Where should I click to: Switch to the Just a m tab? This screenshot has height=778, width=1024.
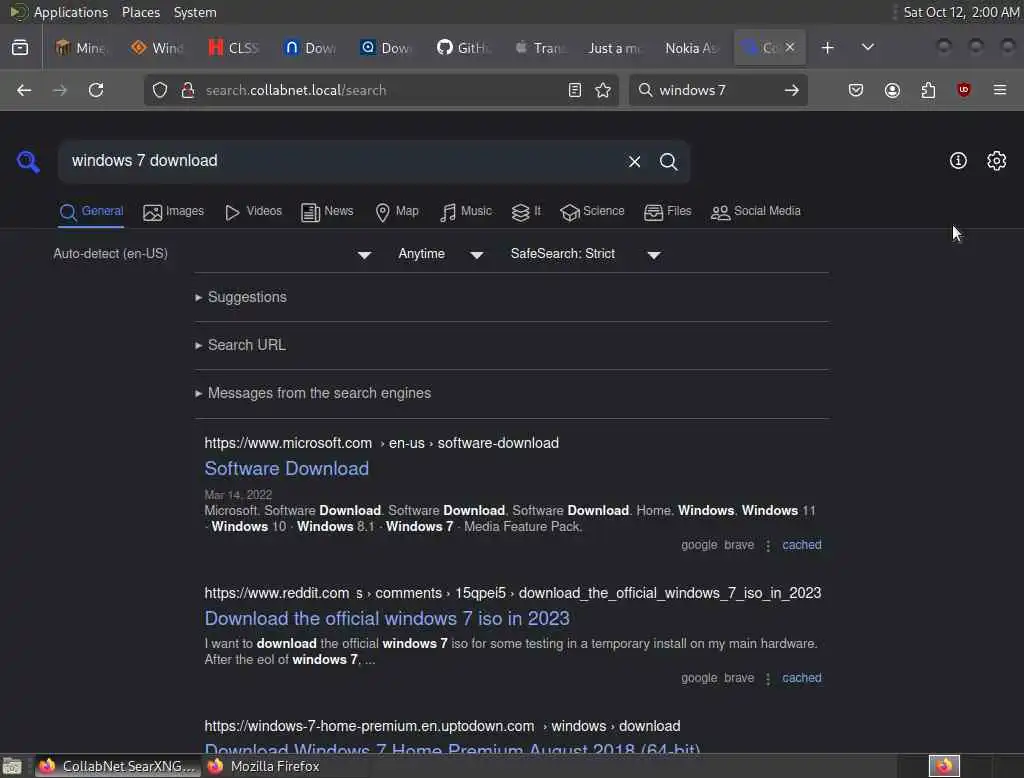(x=614, y=48)
